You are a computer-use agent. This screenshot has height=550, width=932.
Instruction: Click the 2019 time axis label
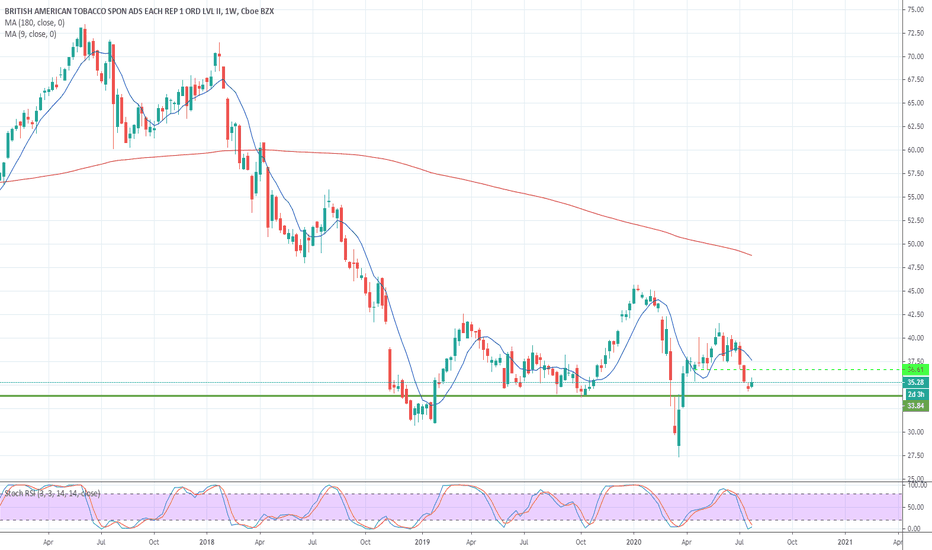coord(422,542)
